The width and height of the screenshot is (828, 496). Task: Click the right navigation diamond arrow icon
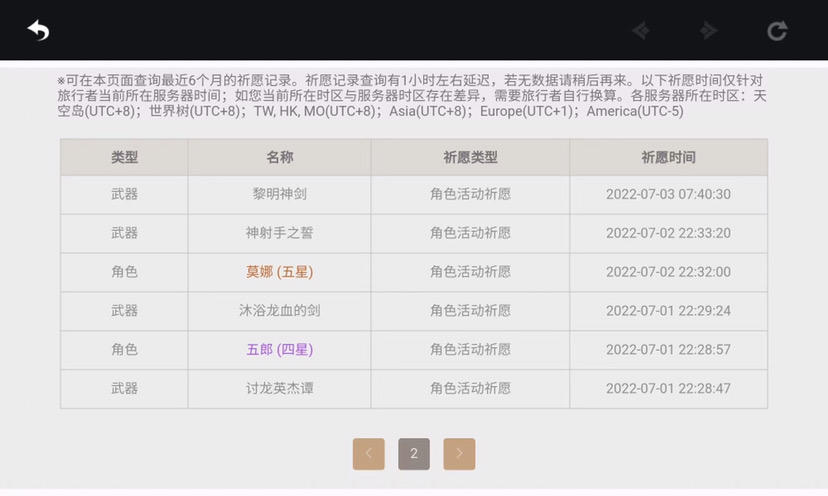pyautogui.click(x=708, y=31)
